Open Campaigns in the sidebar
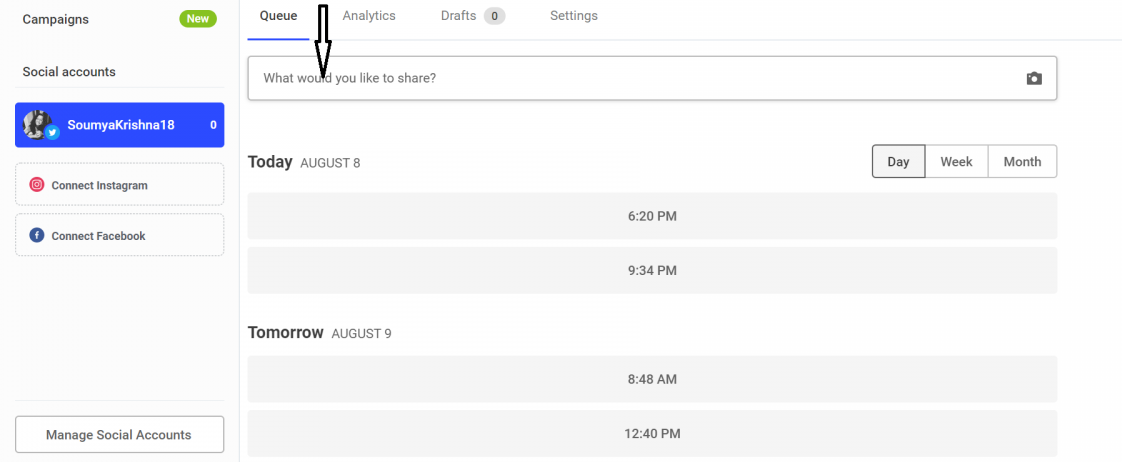1122x462 pixels. [x=56, y=19]
